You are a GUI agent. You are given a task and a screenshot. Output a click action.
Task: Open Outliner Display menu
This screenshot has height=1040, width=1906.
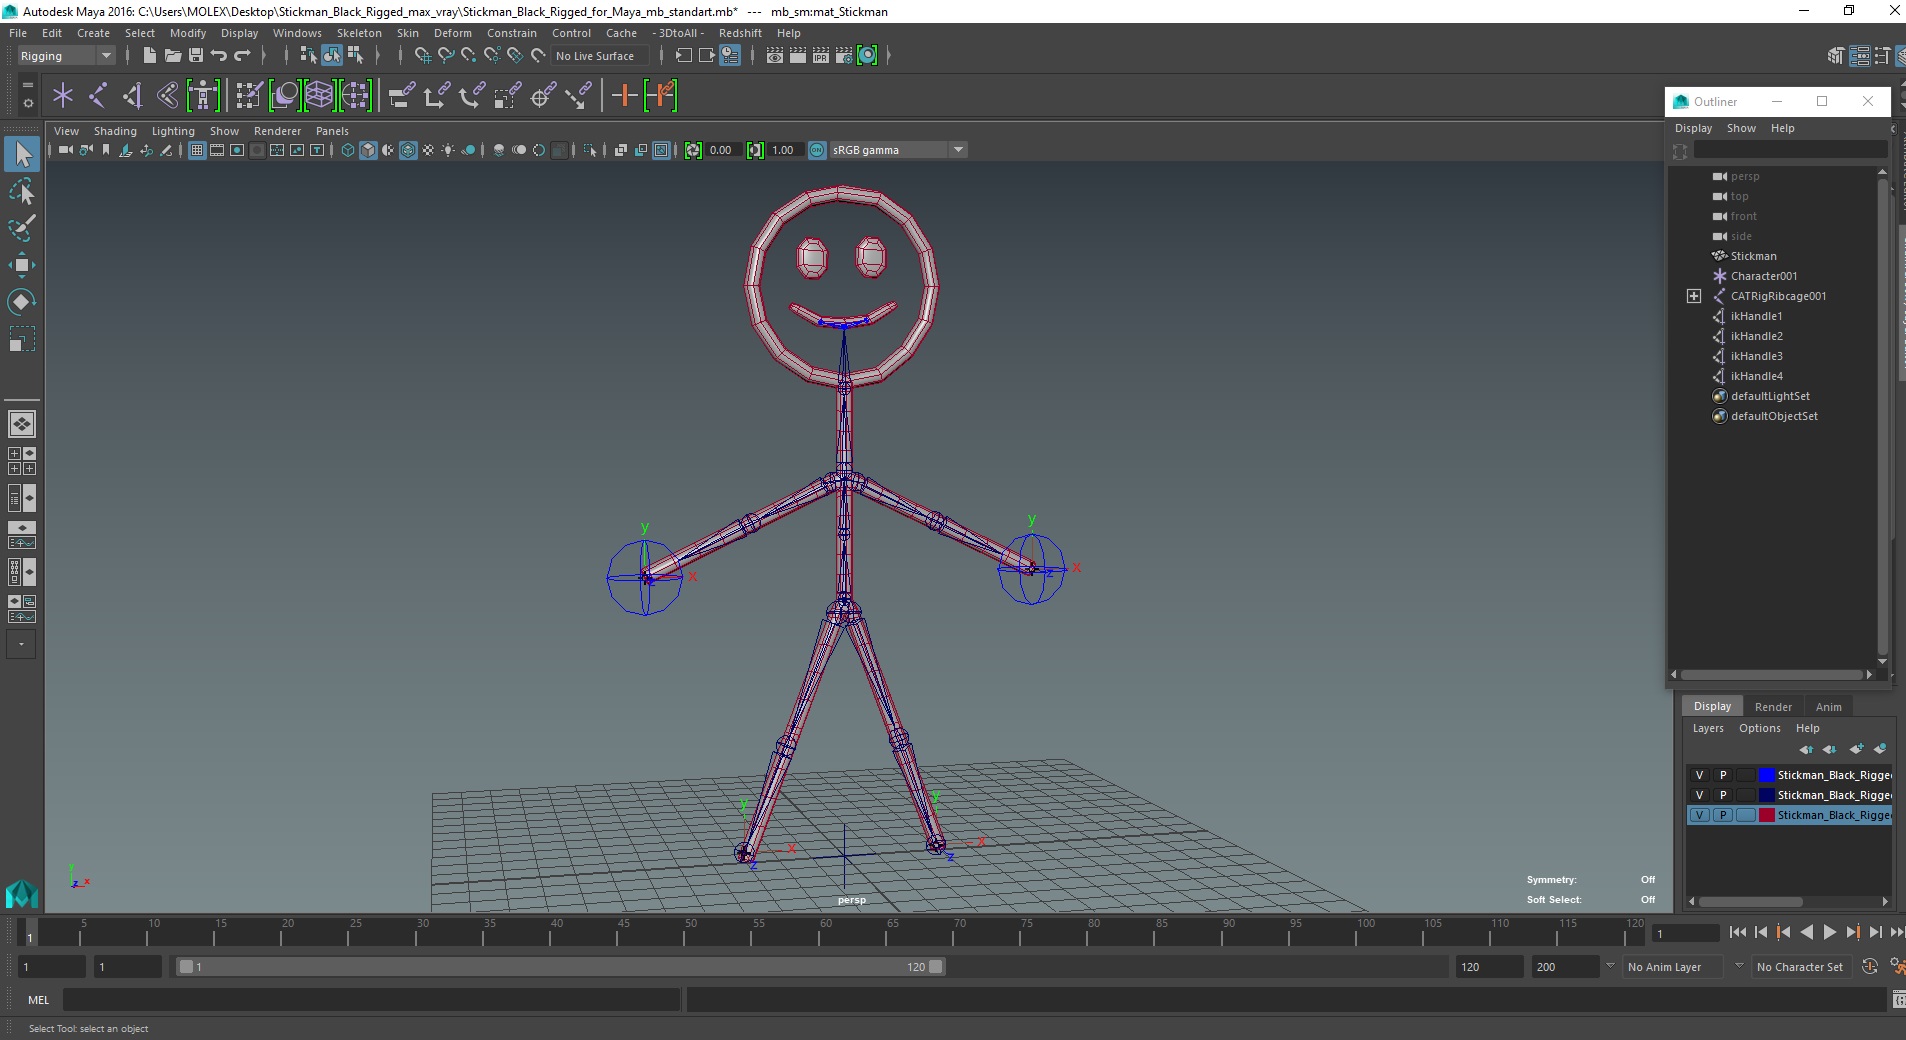(x=1693, y=128)
